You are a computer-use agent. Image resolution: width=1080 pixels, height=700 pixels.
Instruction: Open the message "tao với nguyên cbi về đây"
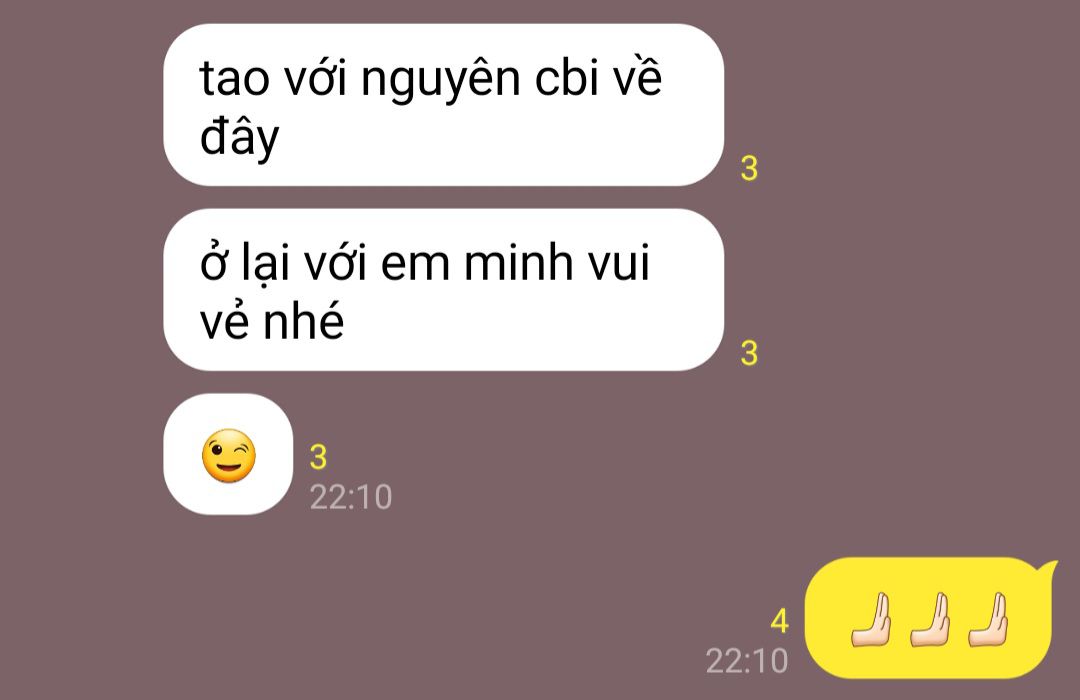click(444, 105)
